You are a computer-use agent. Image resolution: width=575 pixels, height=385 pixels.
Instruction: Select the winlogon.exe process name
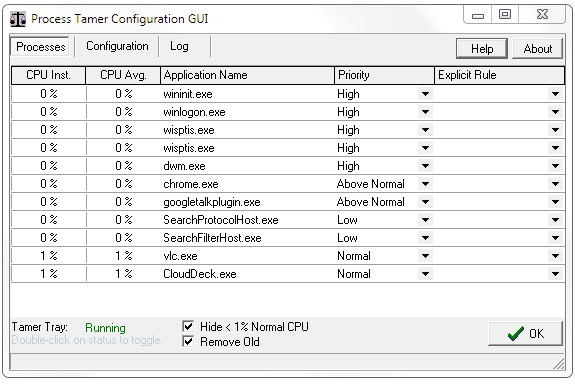[x=194, y=112]
